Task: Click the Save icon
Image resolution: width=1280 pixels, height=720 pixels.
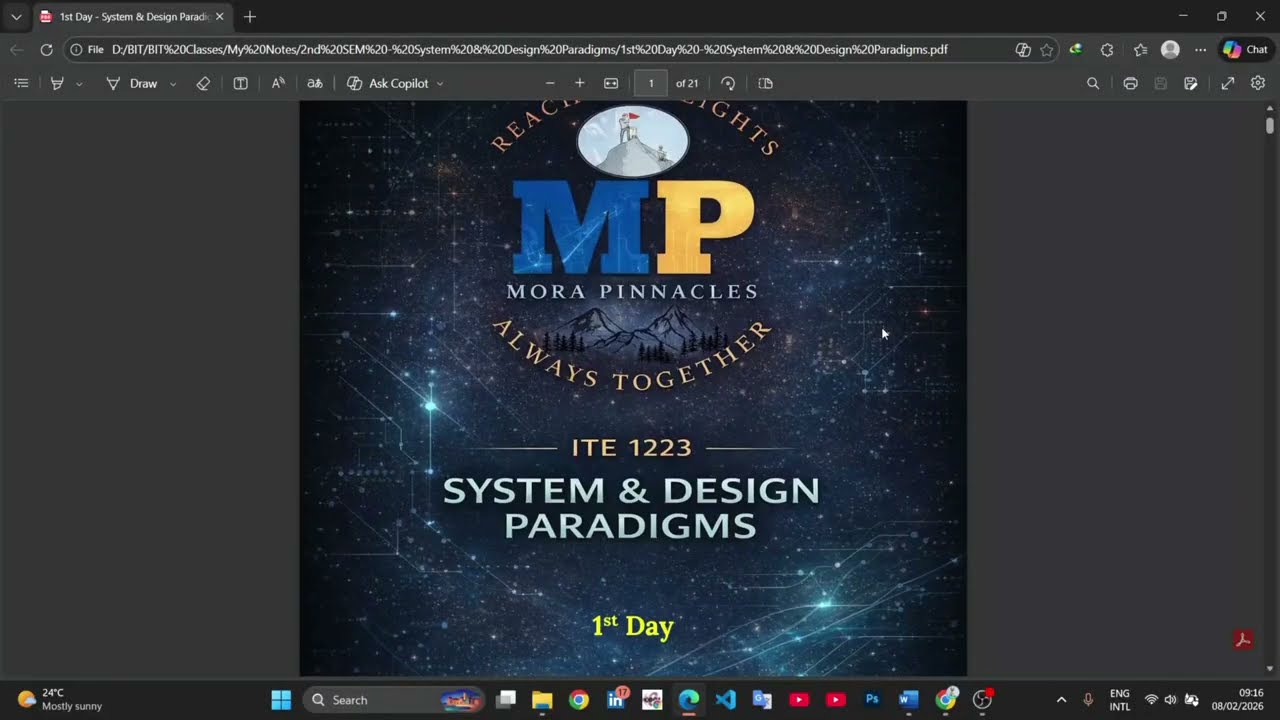Action: (1160, 83)
